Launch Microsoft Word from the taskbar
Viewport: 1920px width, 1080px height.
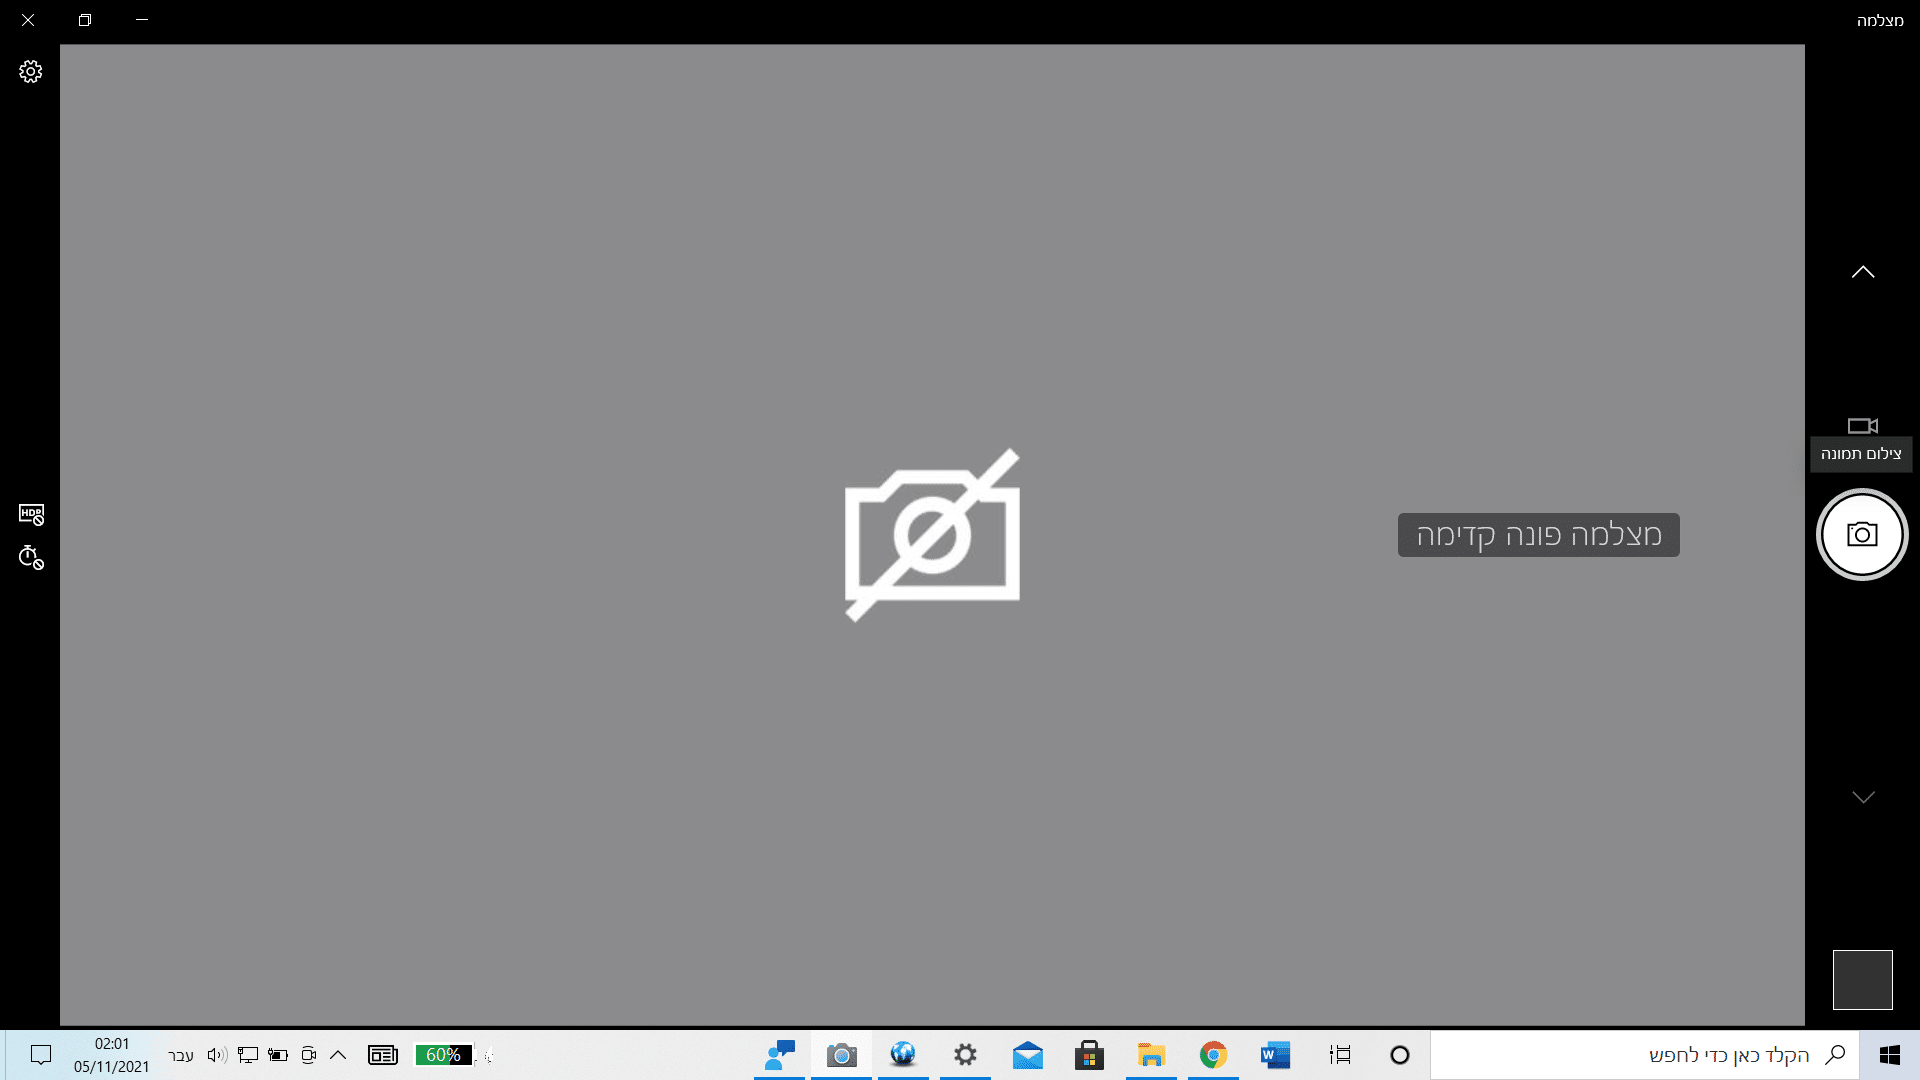[x=1276, y=1055]
